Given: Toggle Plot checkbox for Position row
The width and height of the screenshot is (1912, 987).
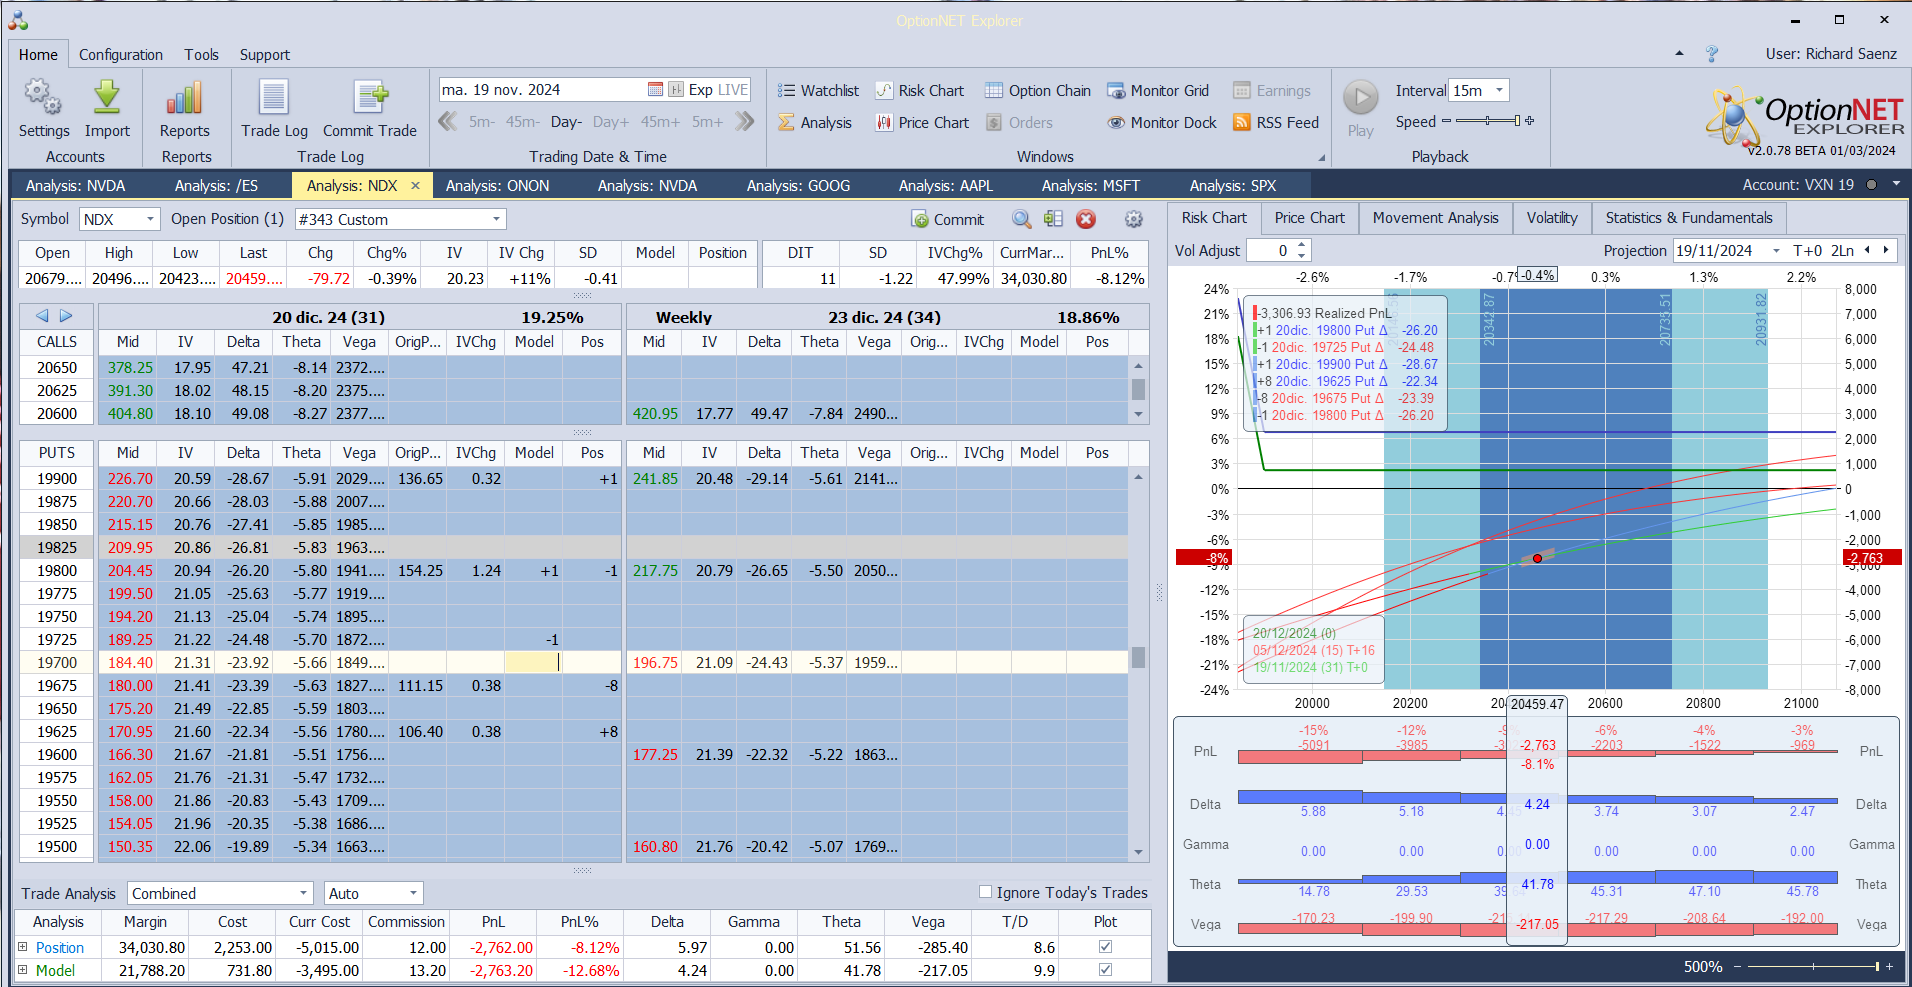Looking at the screenshot, I should [1105, 946].
